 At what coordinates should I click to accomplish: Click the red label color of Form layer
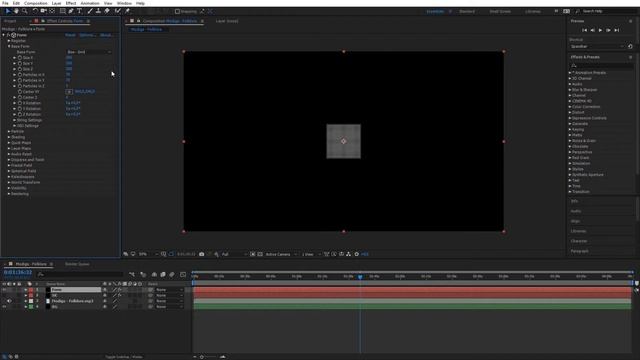pyautogui.click(x=31, y=290)
